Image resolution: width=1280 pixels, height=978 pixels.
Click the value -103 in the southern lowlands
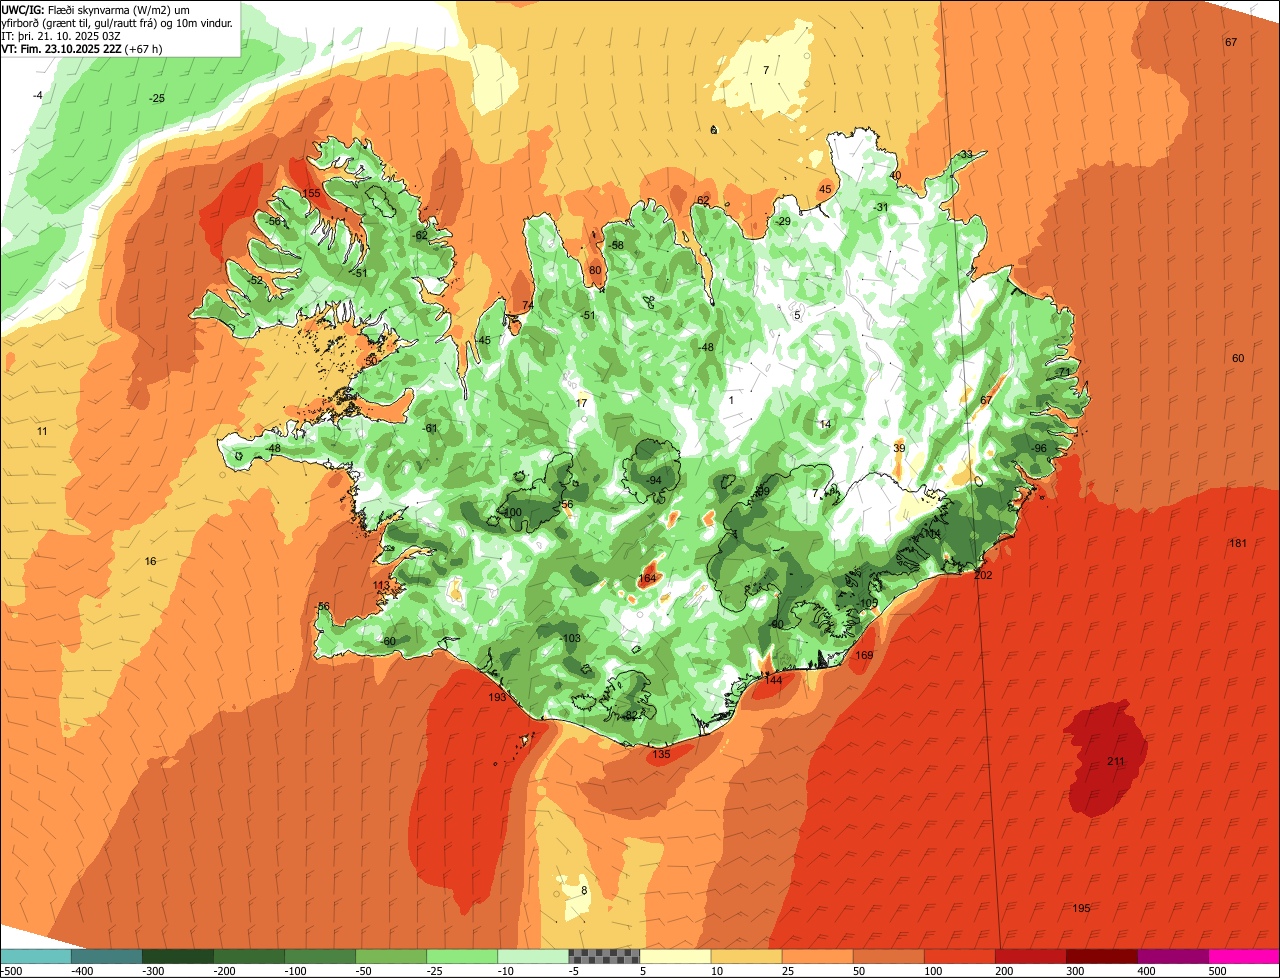(x=570, y=639)
